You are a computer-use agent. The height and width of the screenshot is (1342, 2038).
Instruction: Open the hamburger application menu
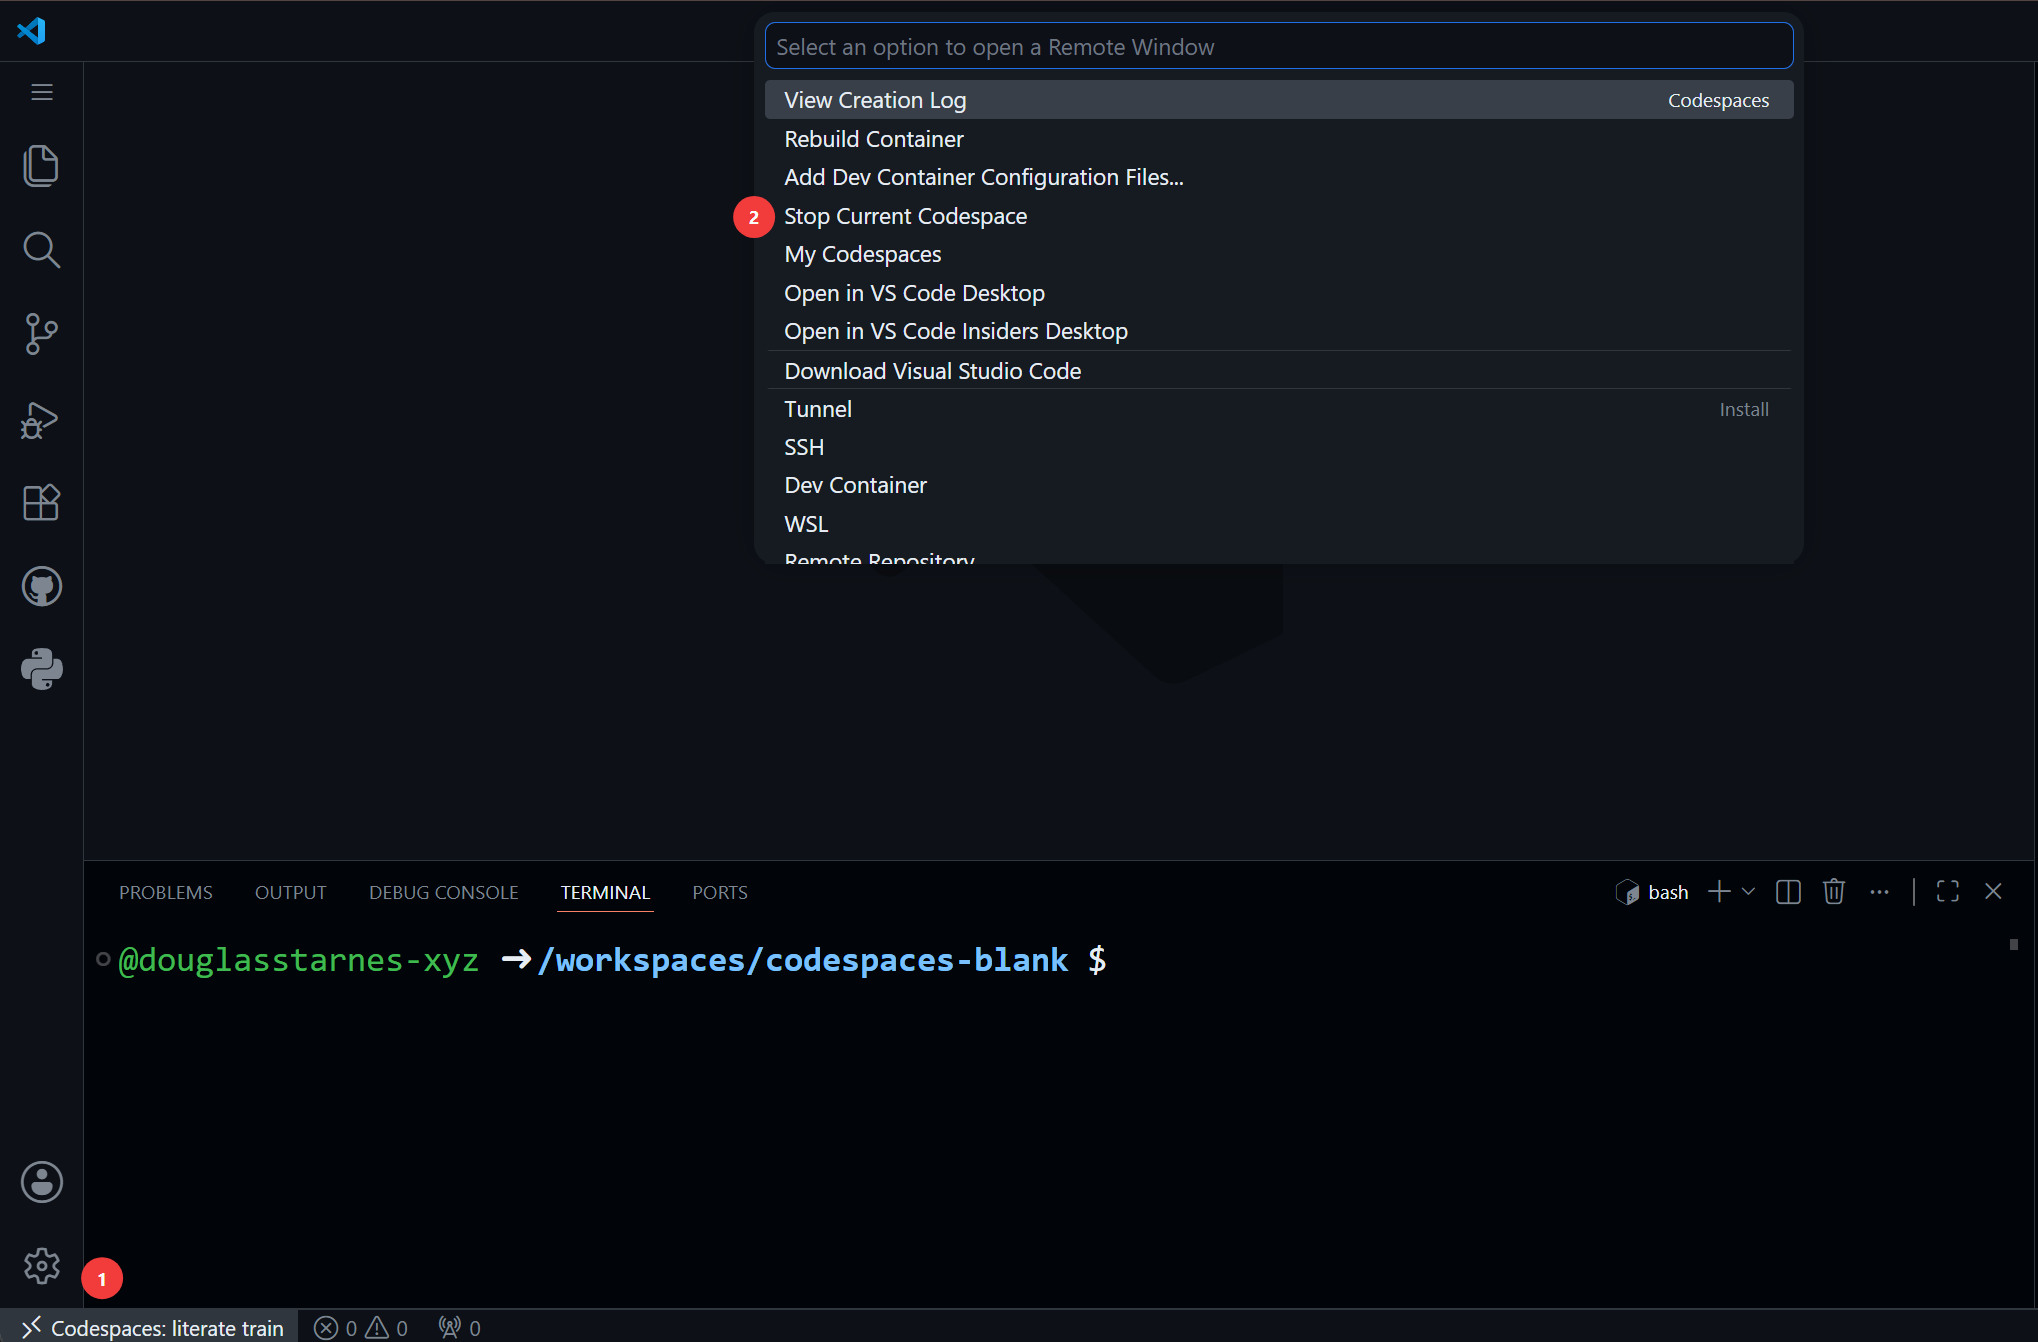tap(41, 92)
